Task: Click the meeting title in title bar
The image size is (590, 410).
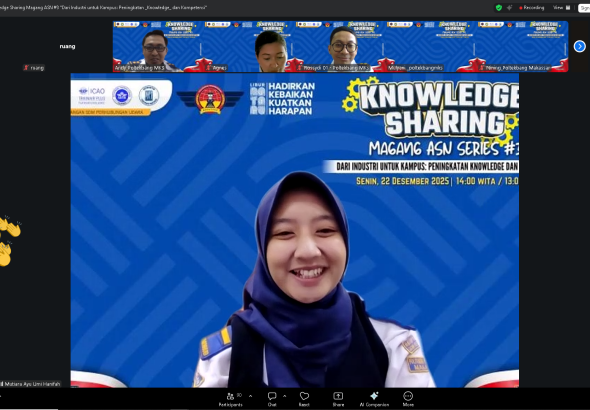Action: click(x=103, y=8)
